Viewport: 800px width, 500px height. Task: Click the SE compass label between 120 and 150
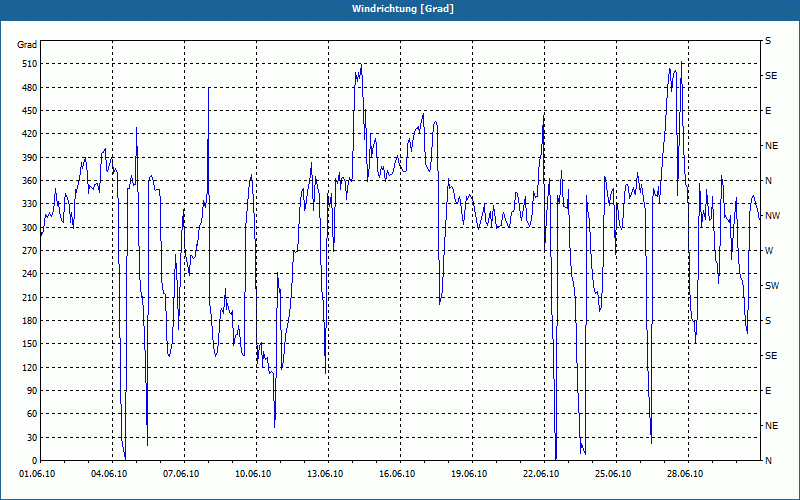771,356
